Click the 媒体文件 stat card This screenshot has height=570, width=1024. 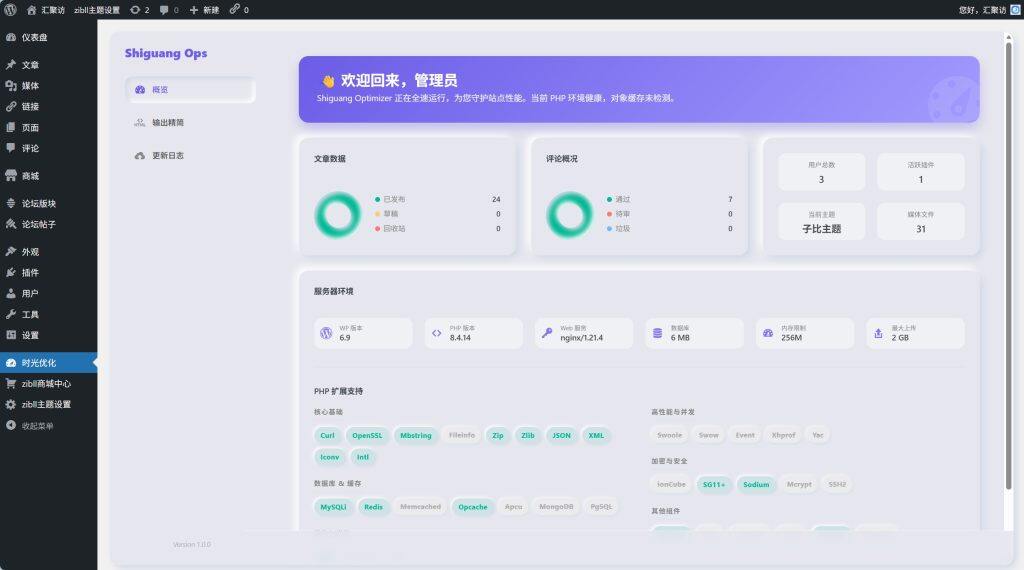921,221
